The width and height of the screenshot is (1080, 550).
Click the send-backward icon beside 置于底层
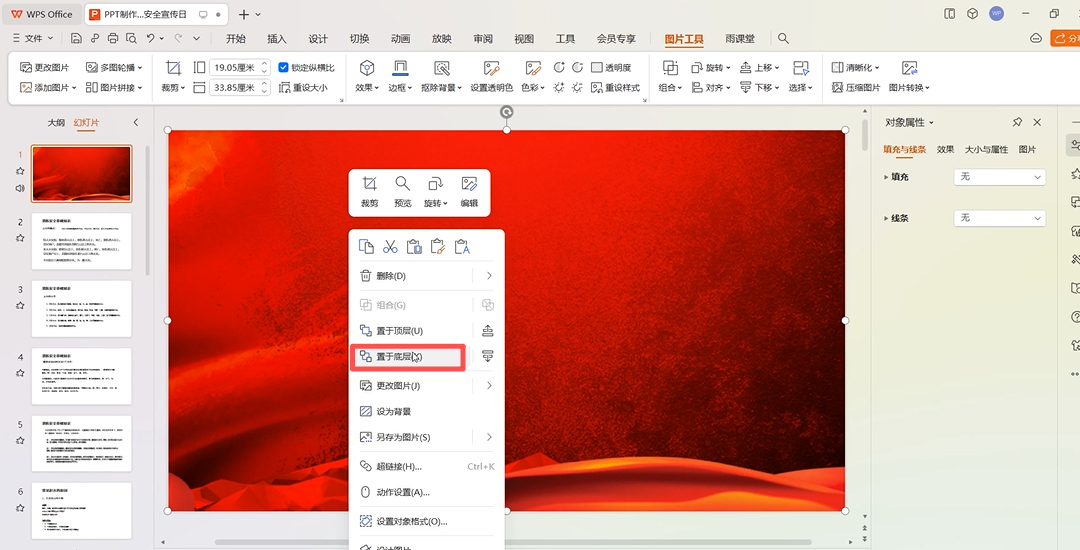(x=488, y=356)
